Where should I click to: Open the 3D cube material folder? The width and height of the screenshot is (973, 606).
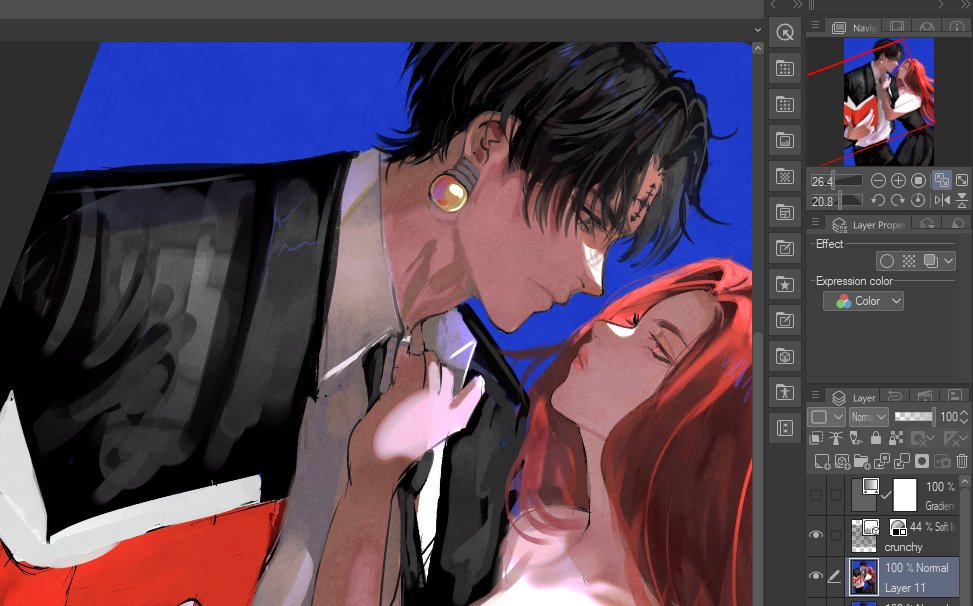(x=785, y=356)
